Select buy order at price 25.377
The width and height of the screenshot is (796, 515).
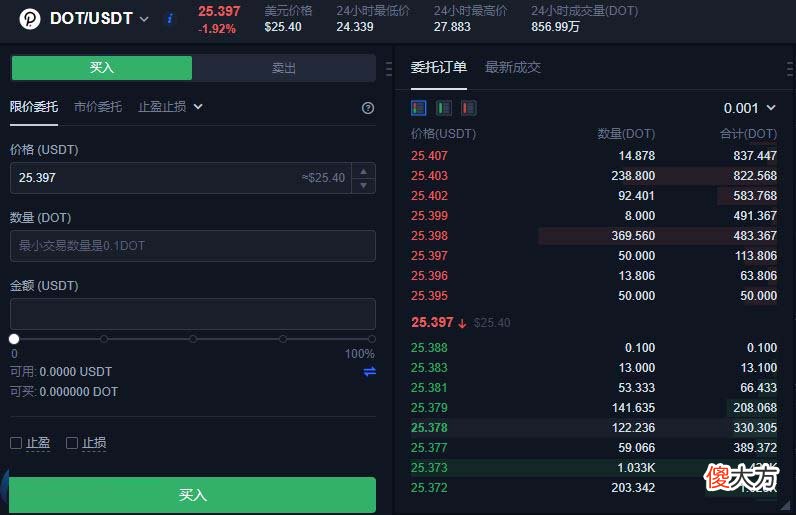593,447
